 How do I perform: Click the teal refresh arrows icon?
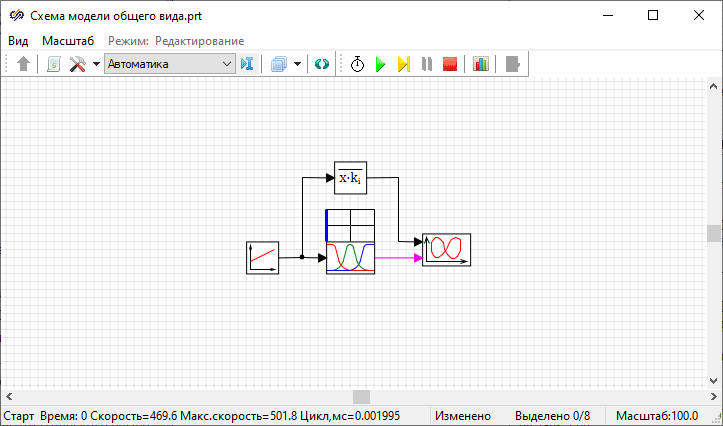point(322,64)
